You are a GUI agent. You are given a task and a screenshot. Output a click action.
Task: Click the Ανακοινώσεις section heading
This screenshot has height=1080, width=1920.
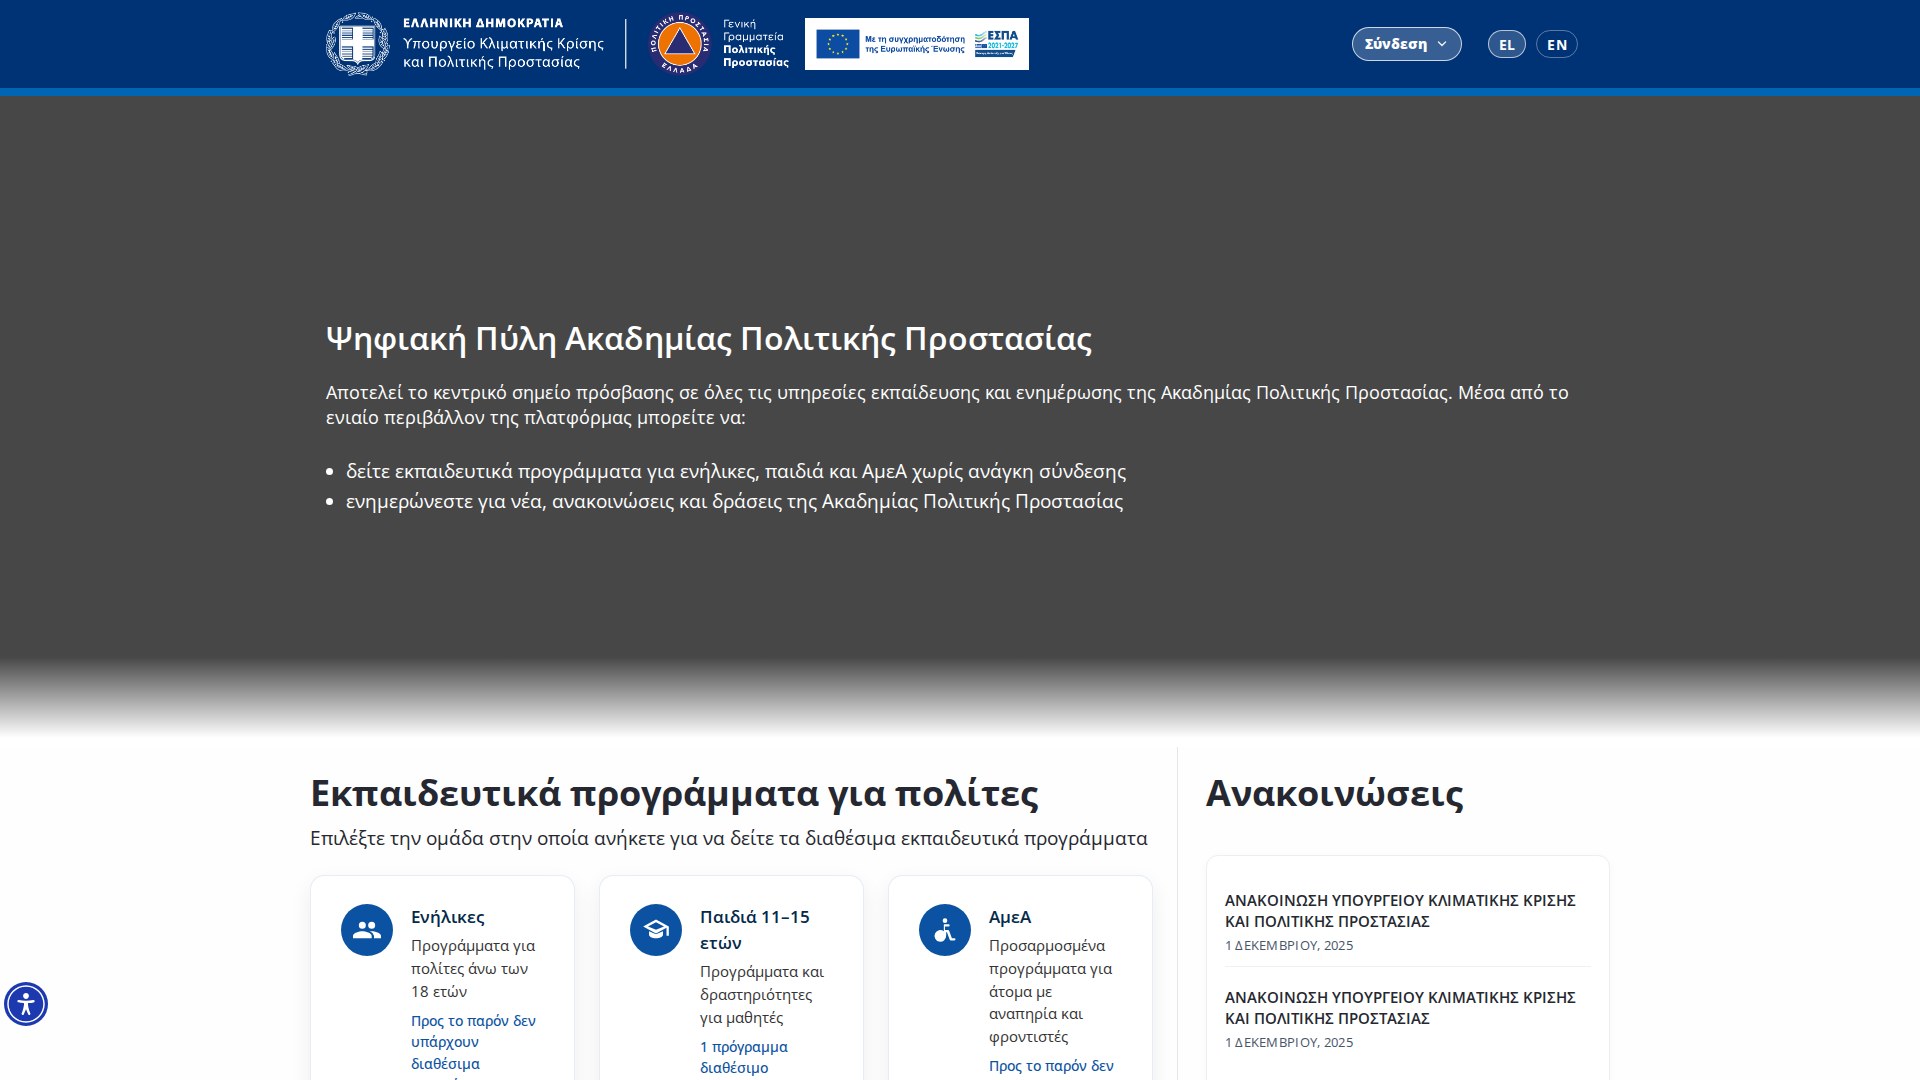point(1334,793)
